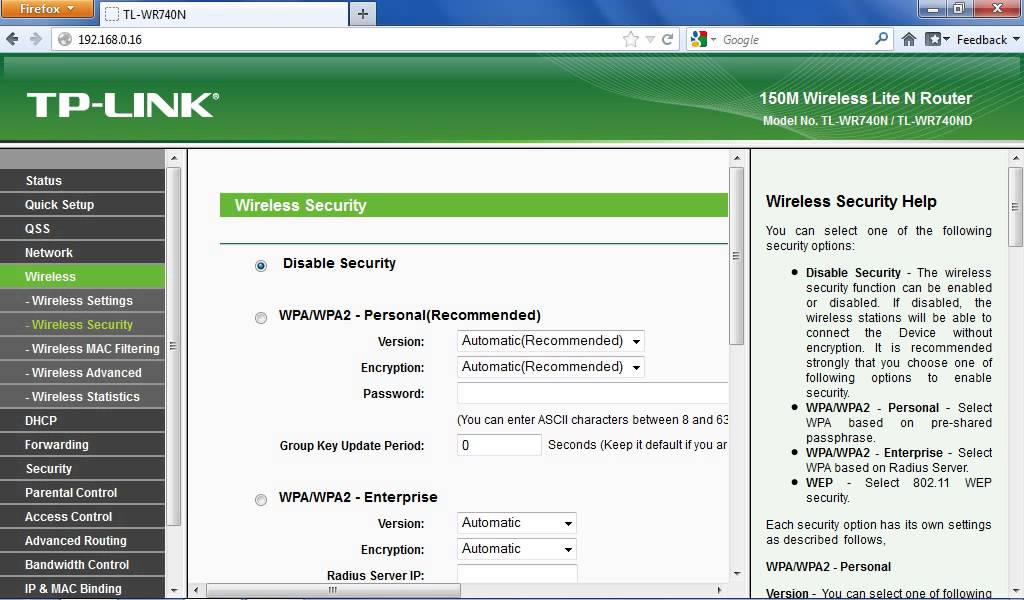The image size is (1024, 600).
Task: Click the Radius Server IP field
Action: 517,573
